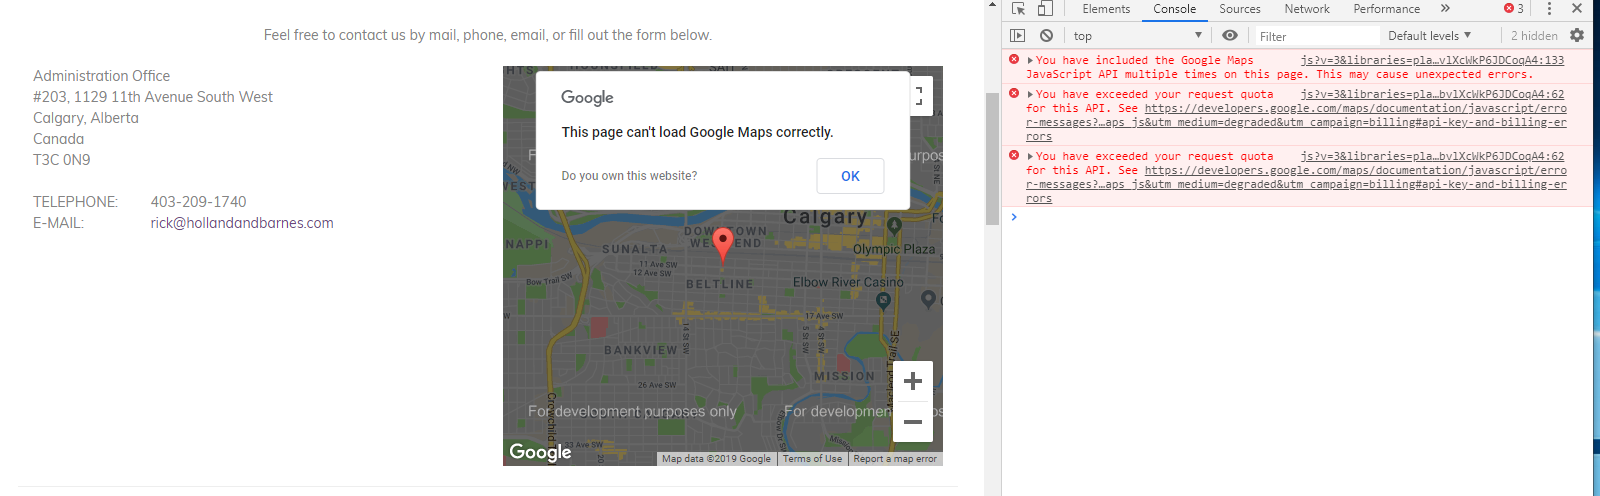Click the 'BELTLINE' map label

coord(719,284)
